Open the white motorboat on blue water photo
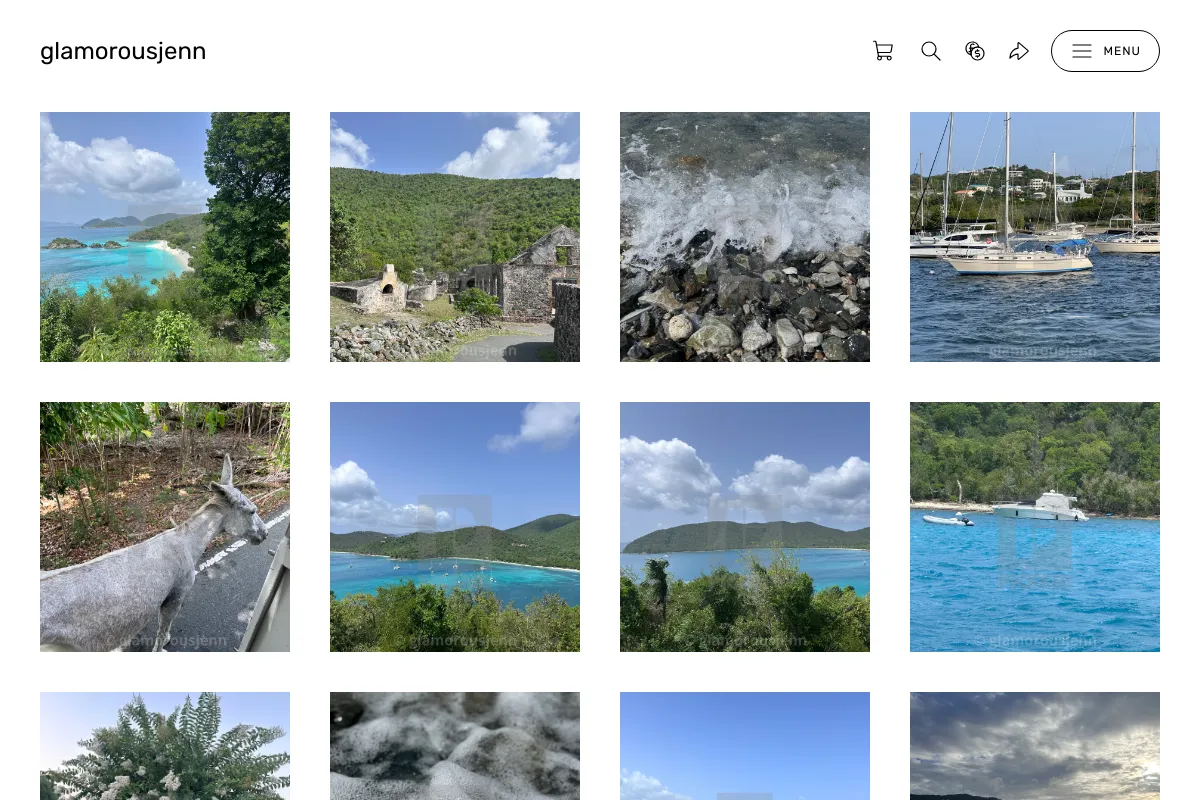This screenshot has height=800, width=1200. pos(1035,527)
